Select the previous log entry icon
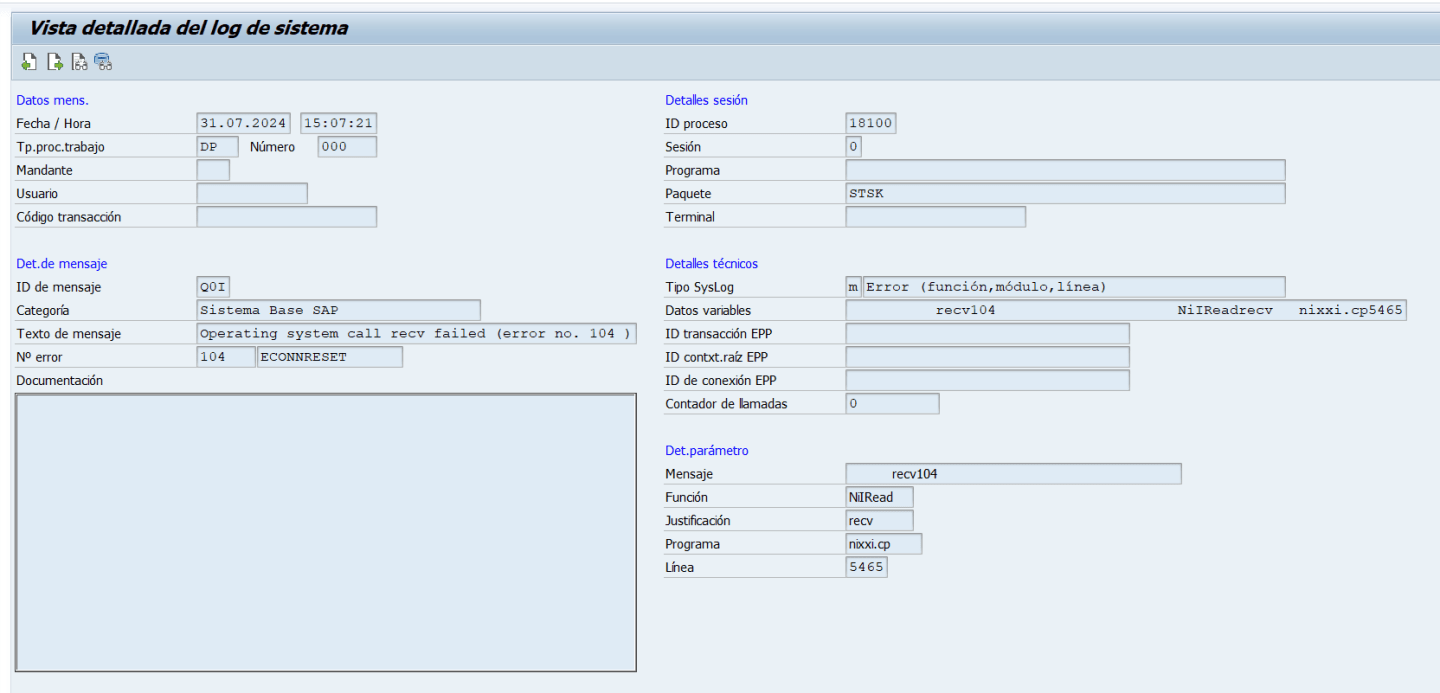 point(28,61)
